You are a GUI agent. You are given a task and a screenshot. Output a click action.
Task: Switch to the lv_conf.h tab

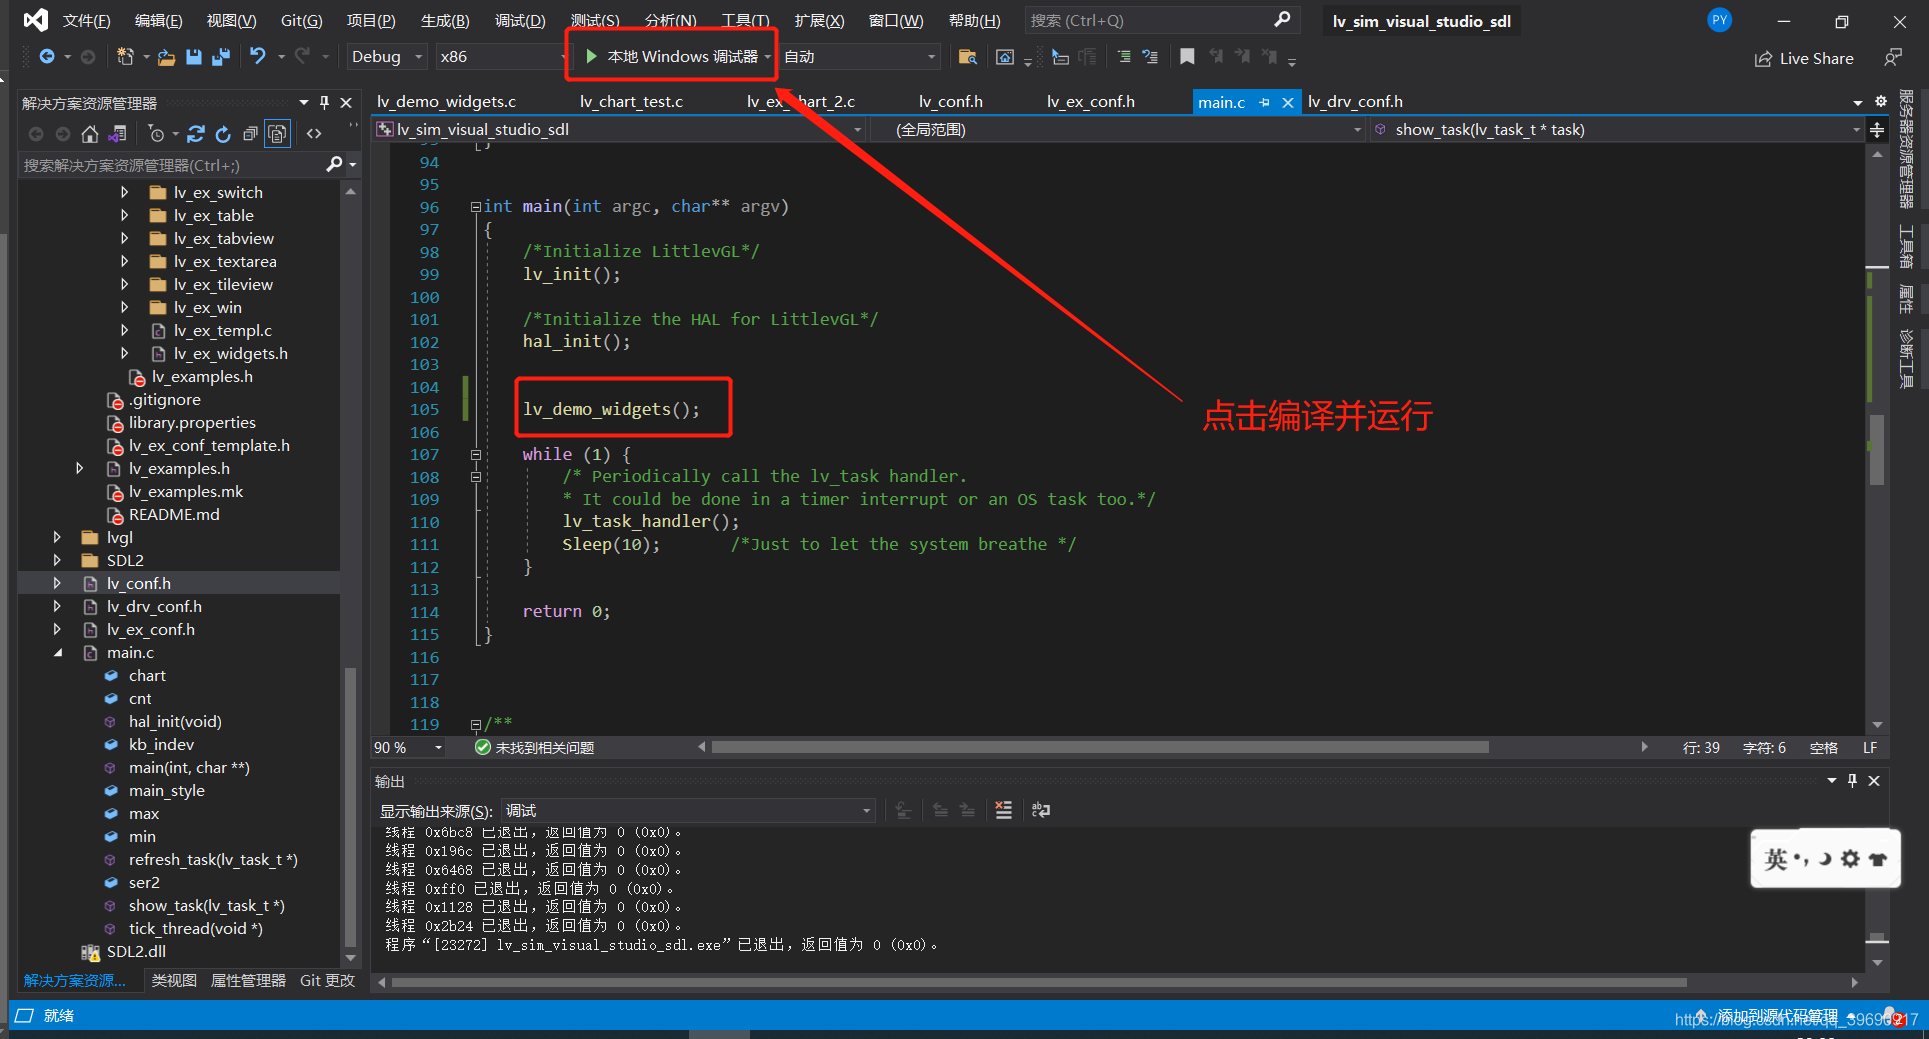950,101
